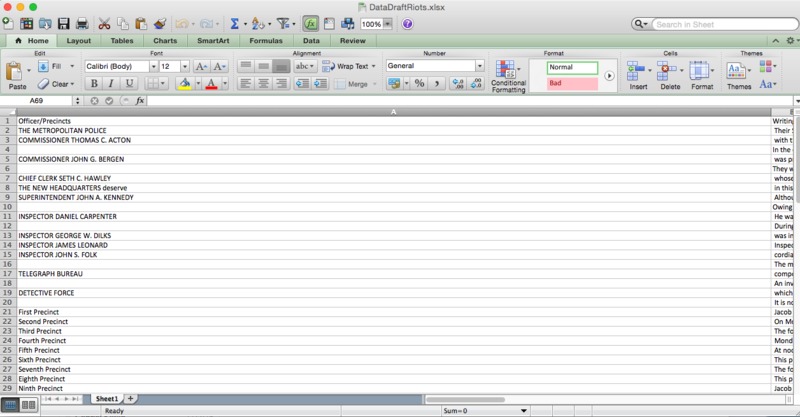The height and width of the screenshot is (417, 800).
Task: Apply the red font color button
Action: coord(211,83)
